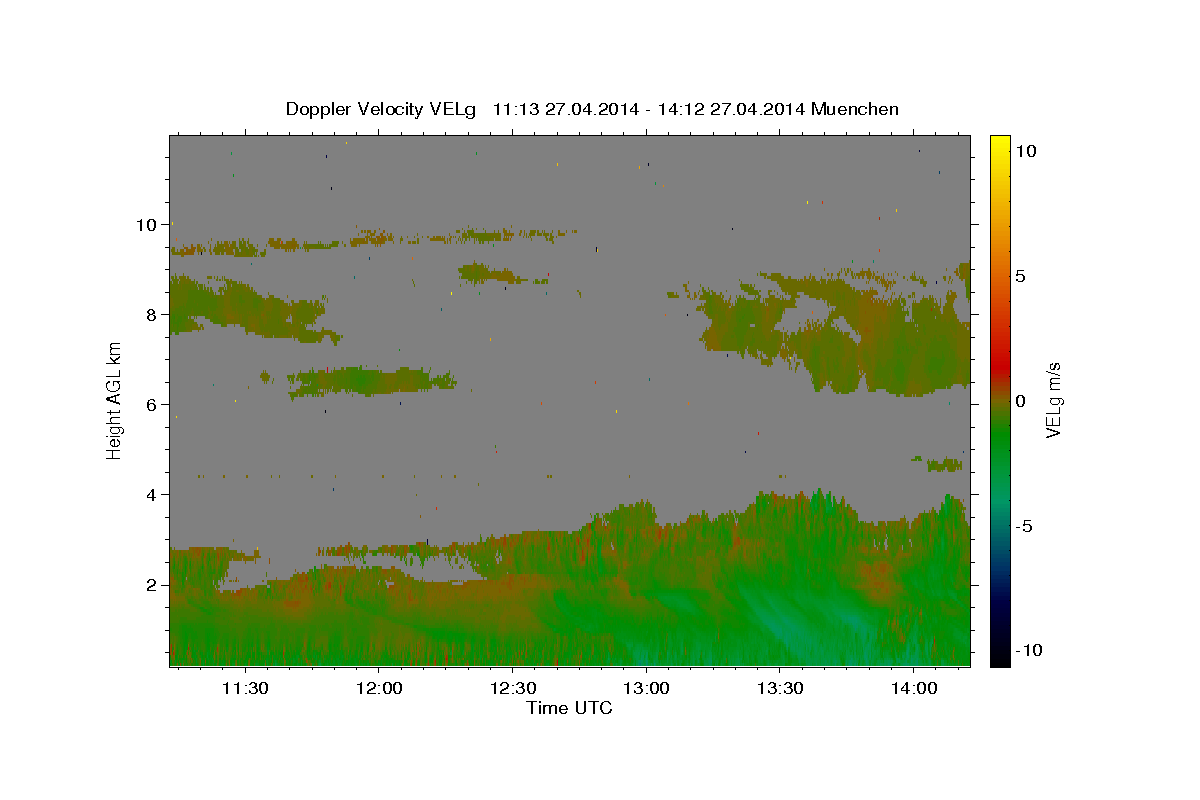Click the 12:00 time tick label
This screenshot has height=800, width=1200.
[379, 688]
